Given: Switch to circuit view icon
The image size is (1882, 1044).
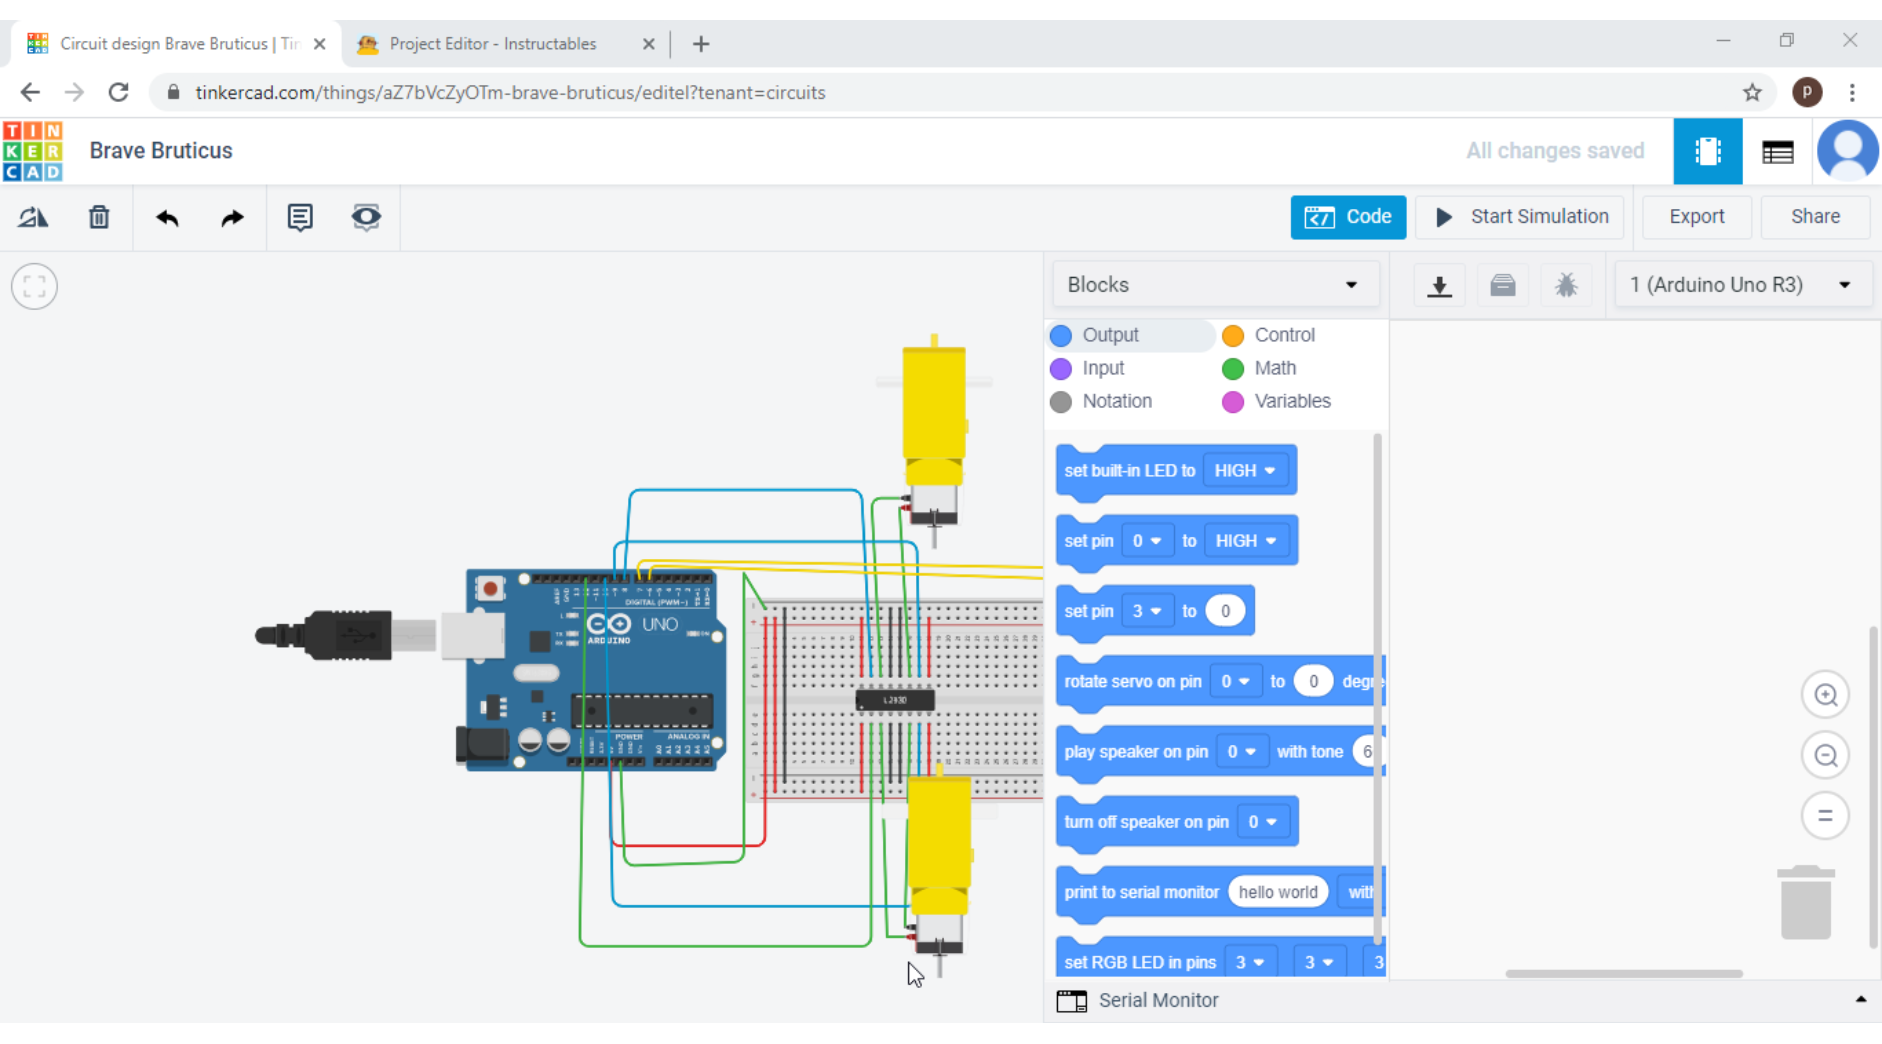Looking at the screenshot, I should 1708,151.
